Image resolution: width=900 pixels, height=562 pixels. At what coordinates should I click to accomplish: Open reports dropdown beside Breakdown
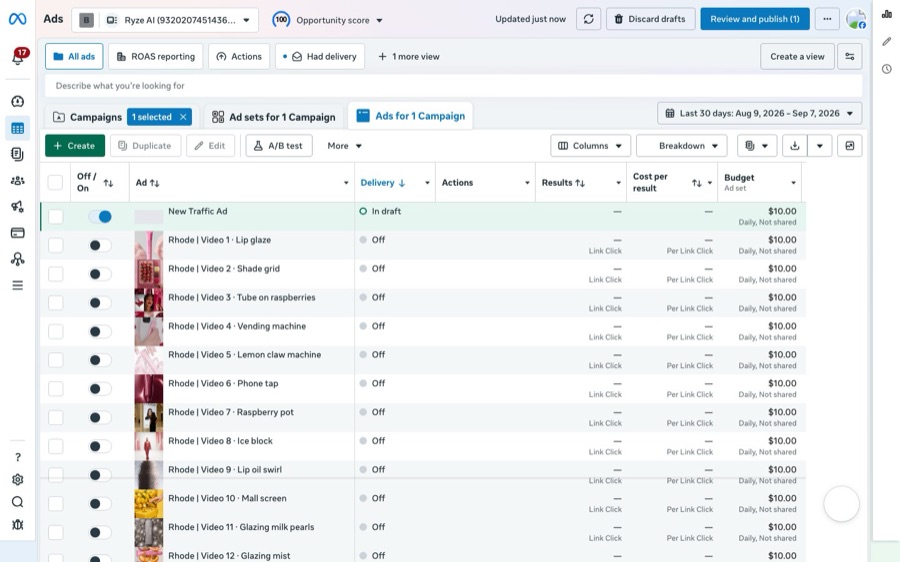[x=757, y=146]
